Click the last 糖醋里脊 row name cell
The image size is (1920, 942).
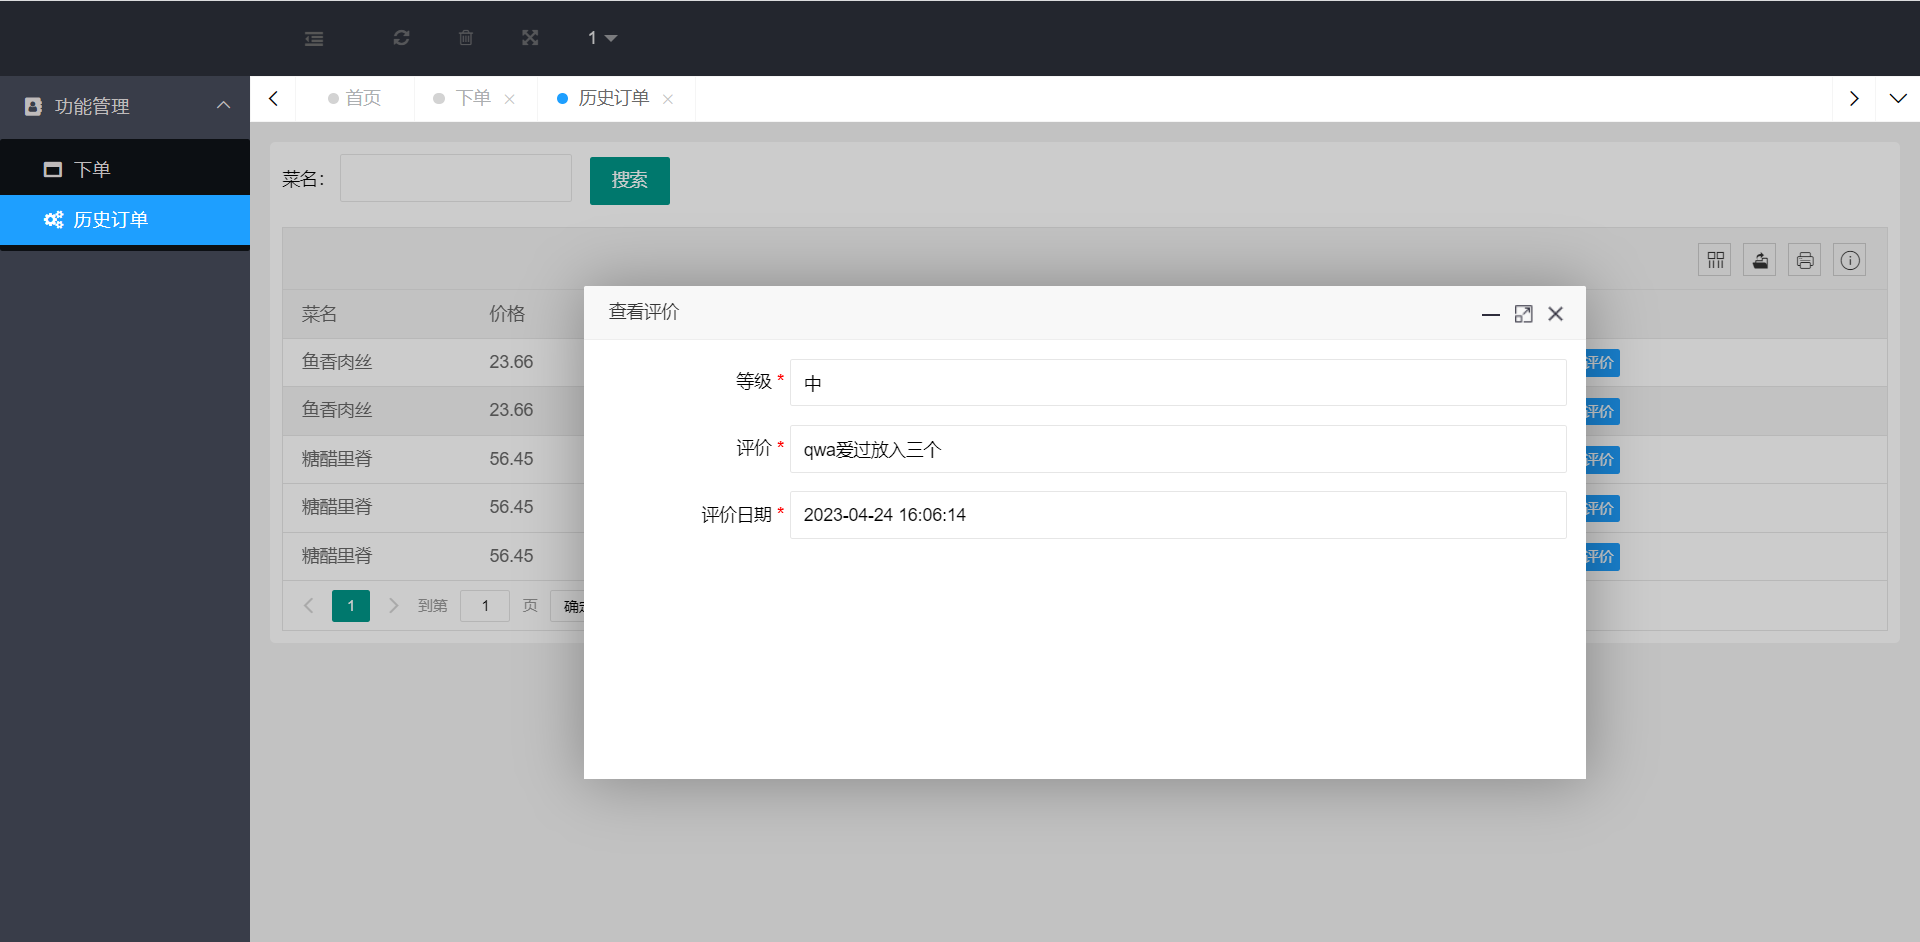coord(337,556)
